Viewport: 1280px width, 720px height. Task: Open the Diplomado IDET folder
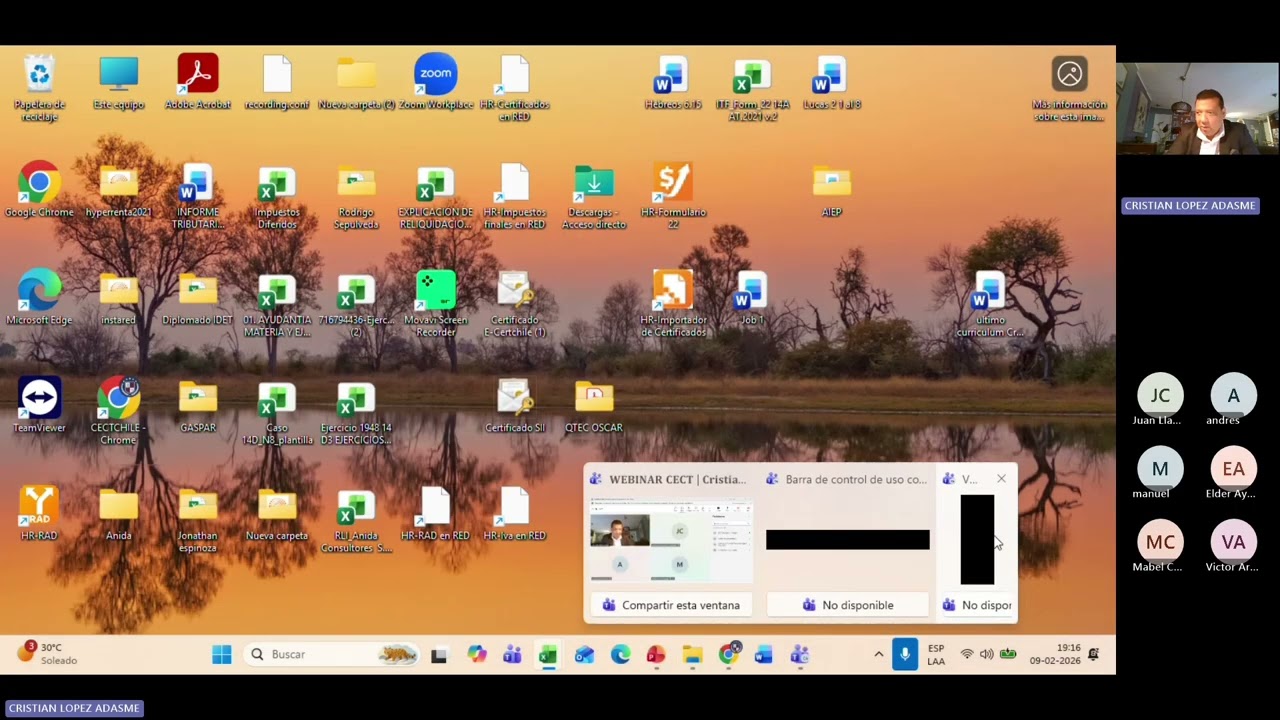tap(197, 298)
